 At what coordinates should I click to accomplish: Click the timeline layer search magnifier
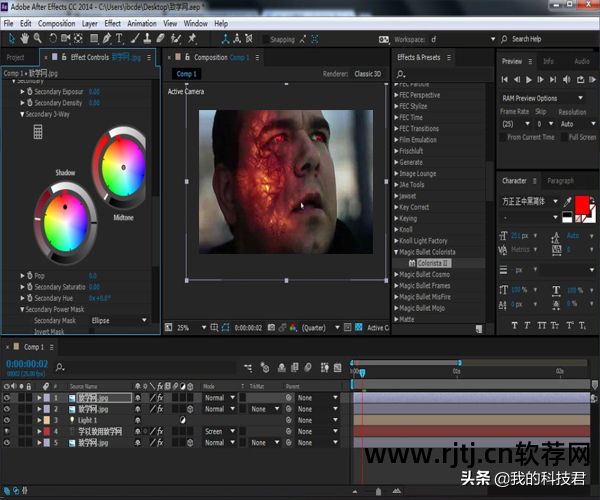tap(61, 367)
